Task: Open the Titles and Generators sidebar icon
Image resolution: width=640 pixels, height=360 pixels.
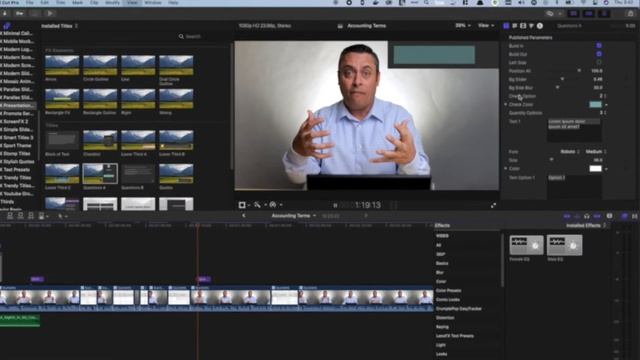Action: coord(6,26)
